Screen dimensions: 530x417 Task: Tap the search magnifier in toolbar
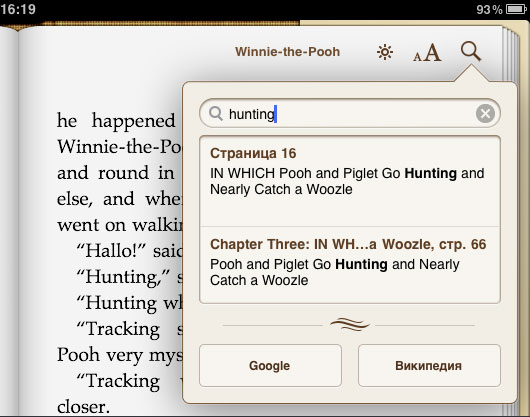coord(471,51)
